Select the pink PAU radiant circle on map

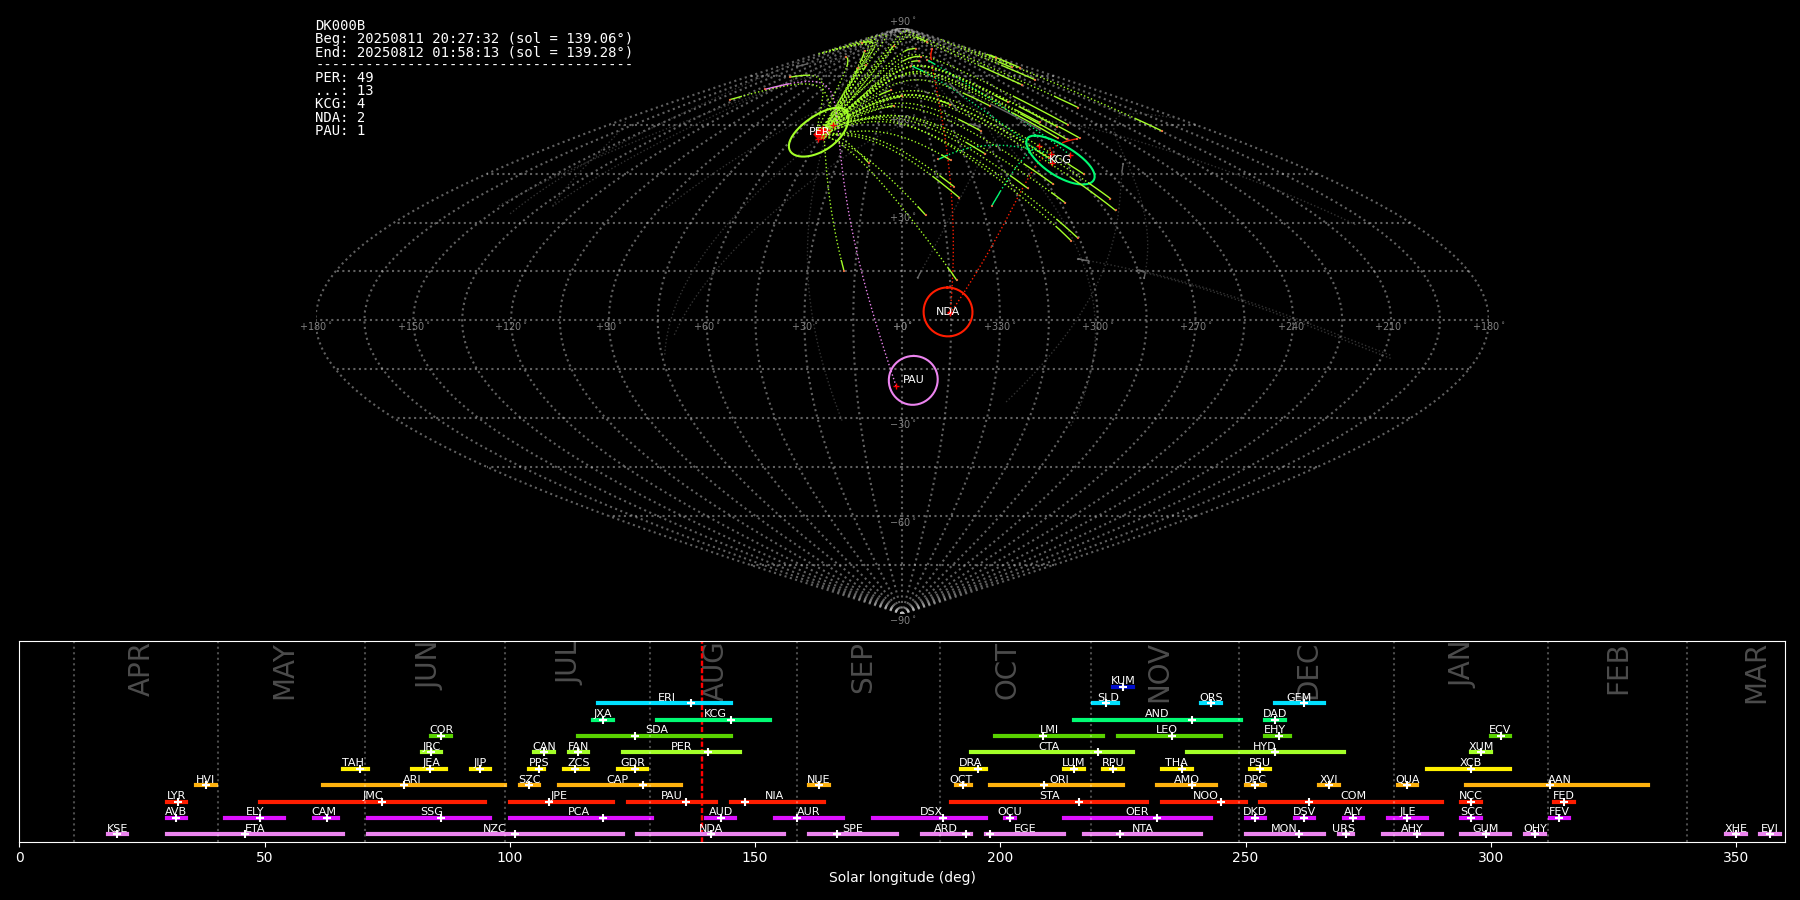913,380
